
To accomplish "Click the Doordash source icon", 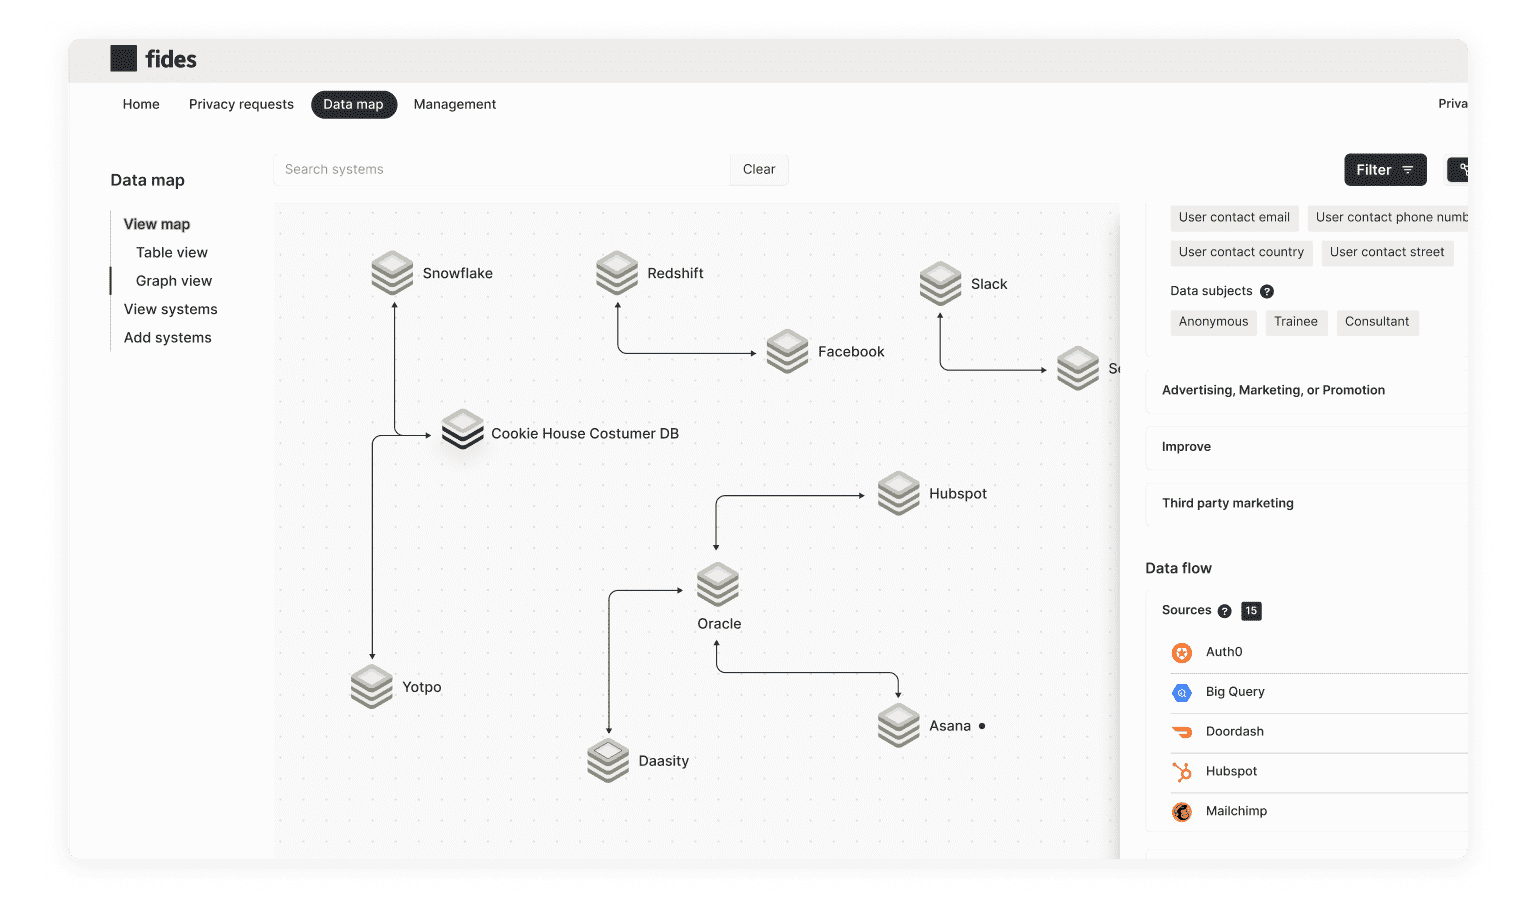I will pos(1182,732).
